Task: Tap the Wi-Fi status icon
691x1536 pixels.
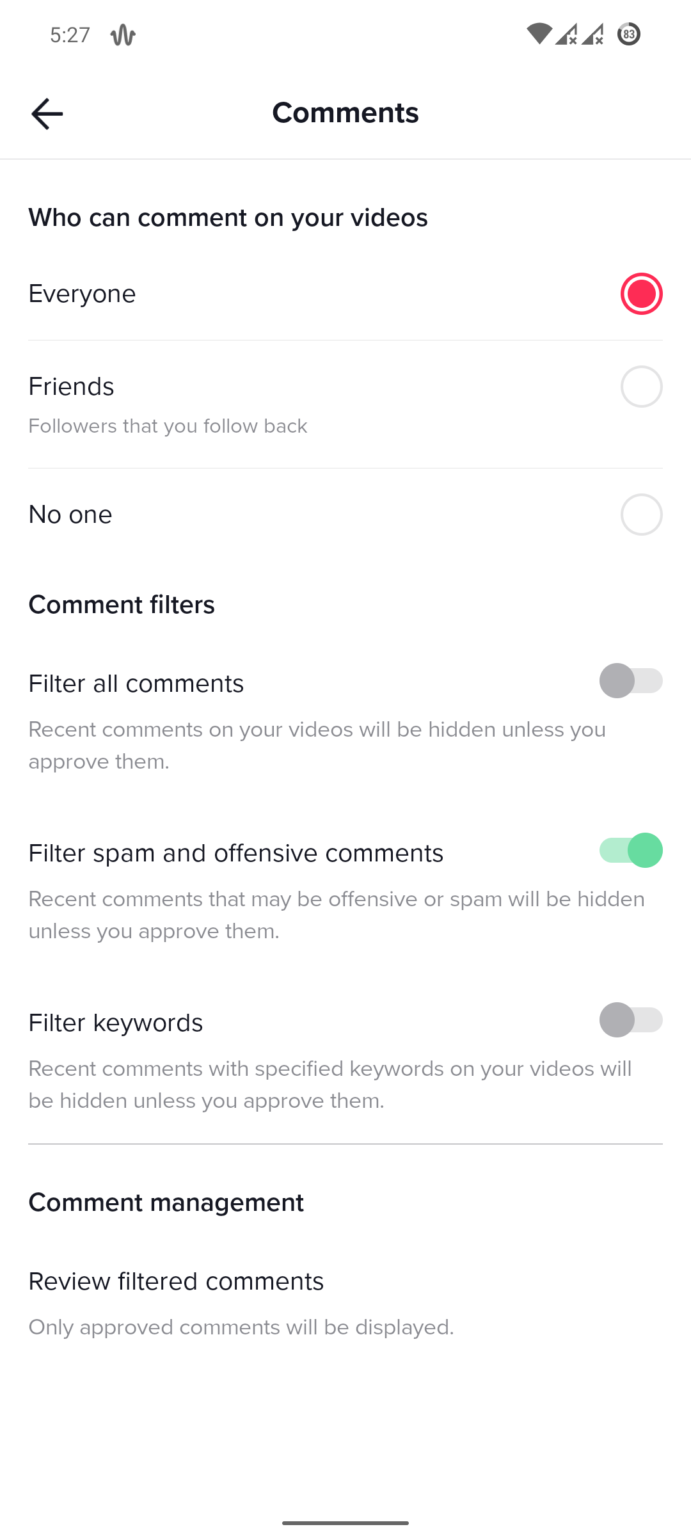Action: pyautogui.click(x=538, y=33)
